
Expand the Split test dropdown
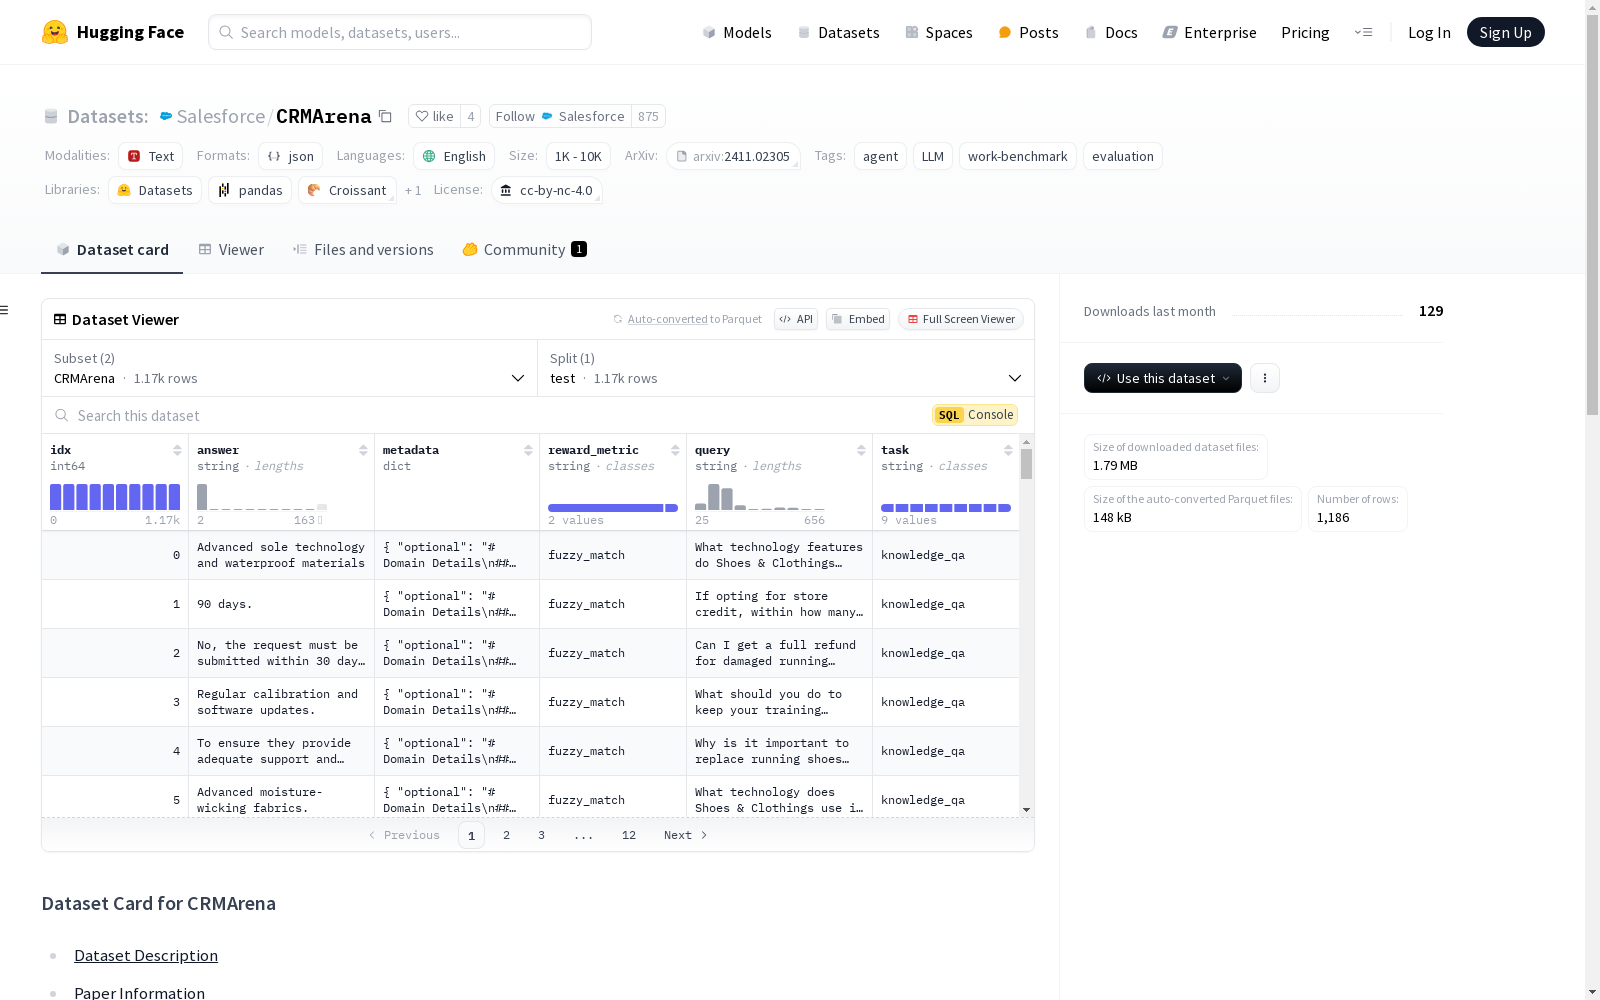(786, 368)
